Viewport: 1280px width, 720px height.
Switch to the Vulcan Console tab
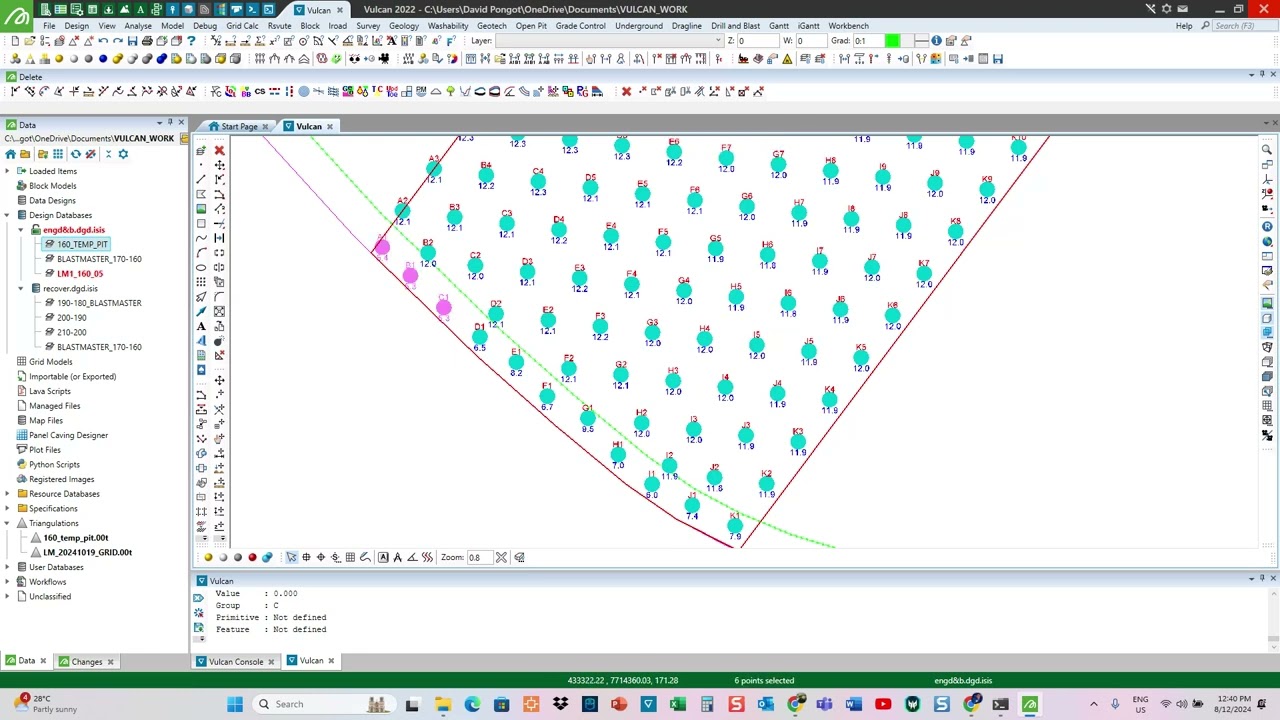pos(235,661)
